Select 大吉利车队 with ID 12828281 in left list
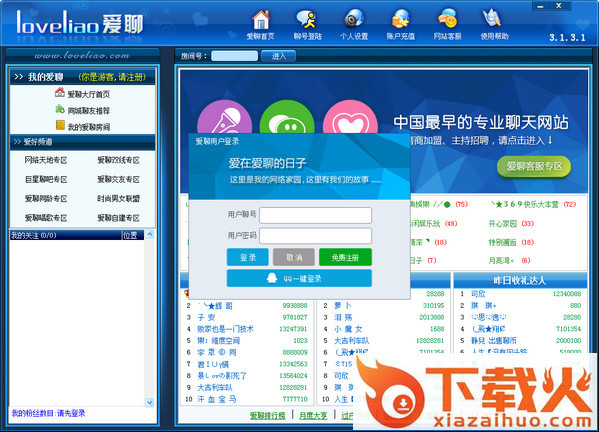Image resolution: width=599 pixels, height=432 pixels. [215, 387]
